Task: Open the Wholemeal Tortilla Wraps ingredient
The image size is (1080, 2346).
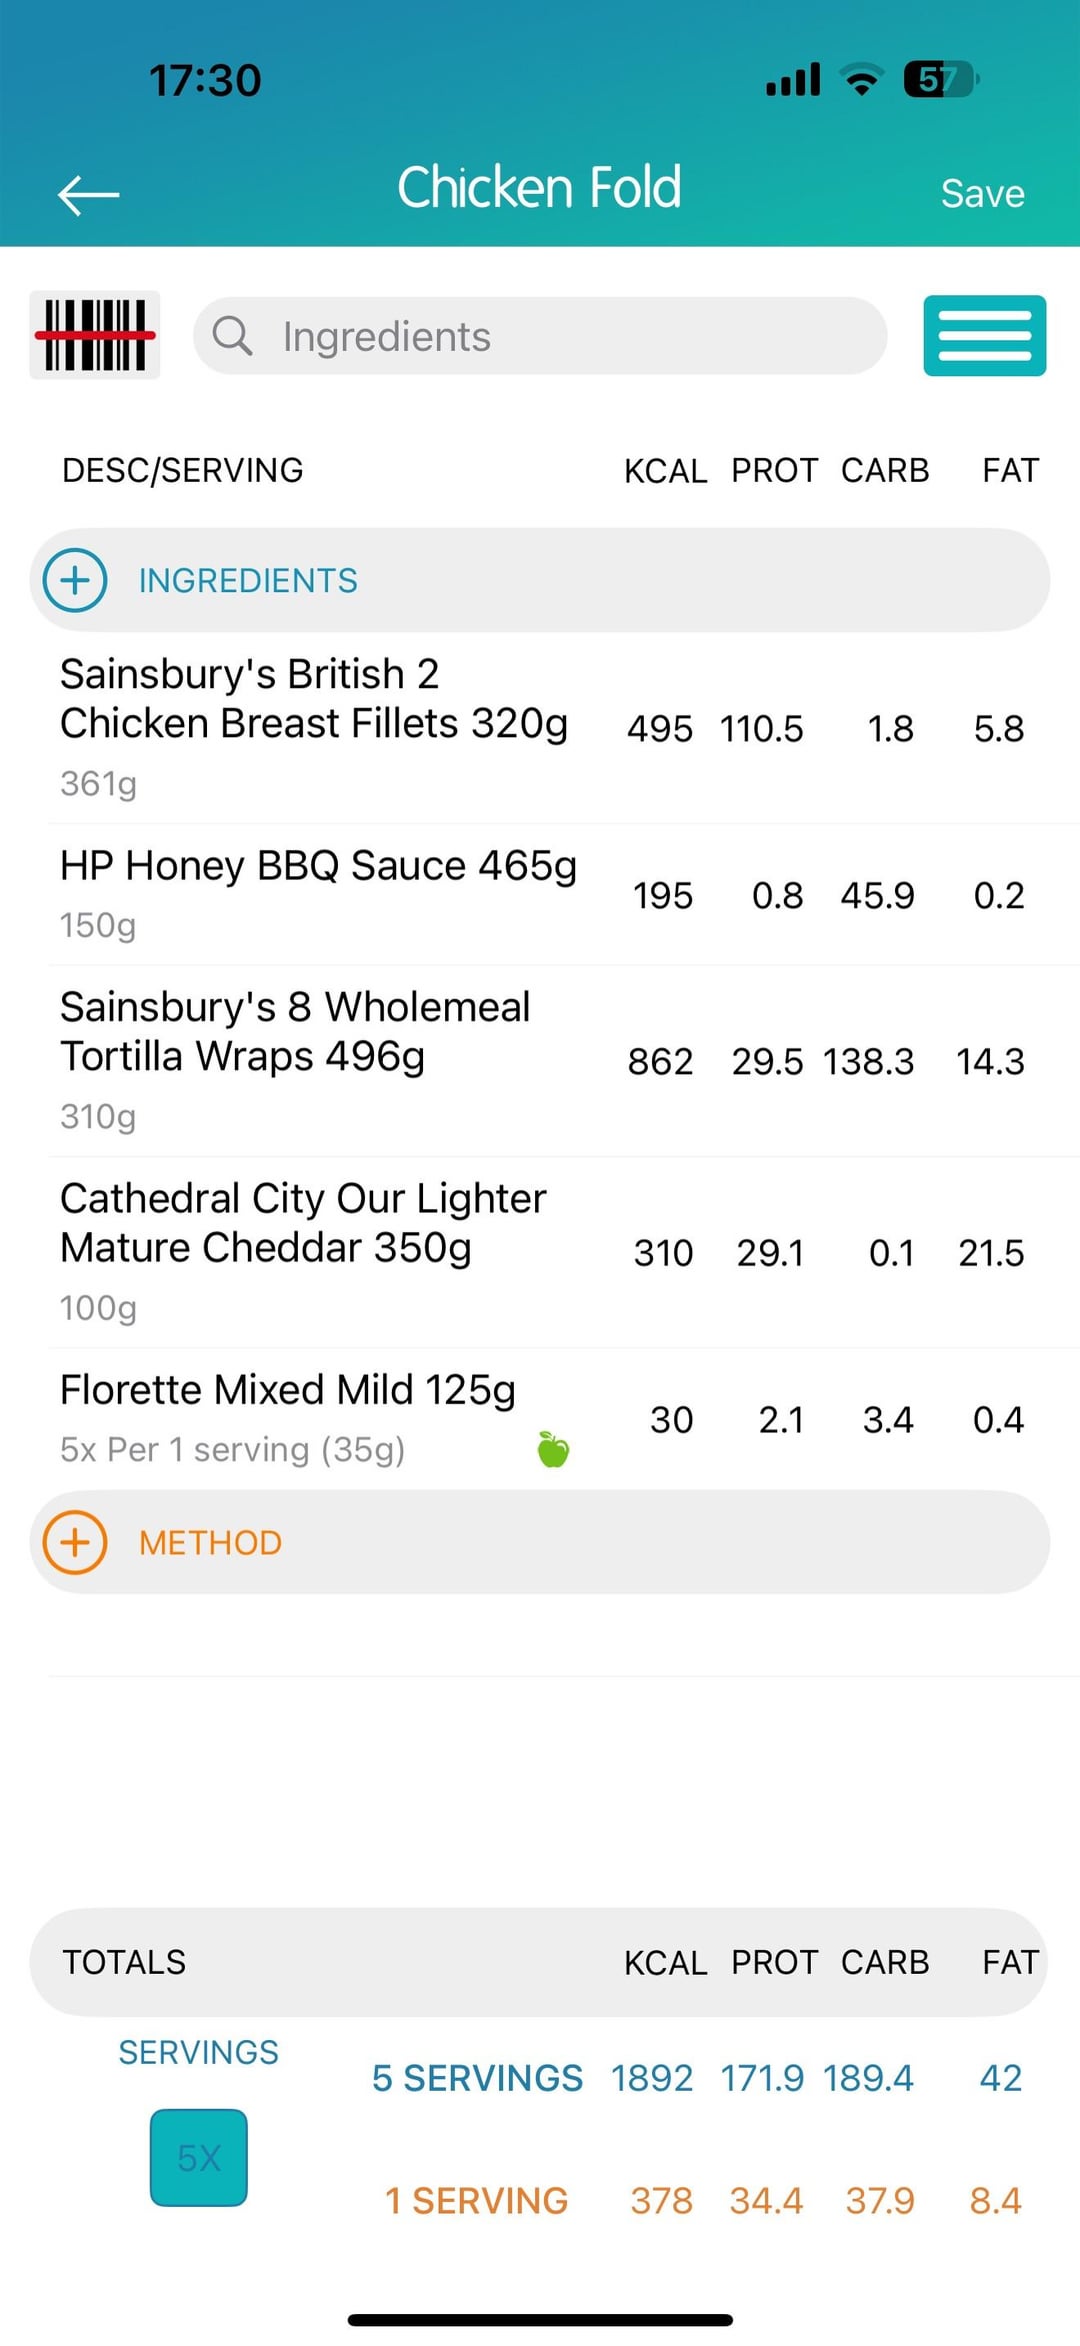Action: pyautogui.click(x=295, y=1057)
